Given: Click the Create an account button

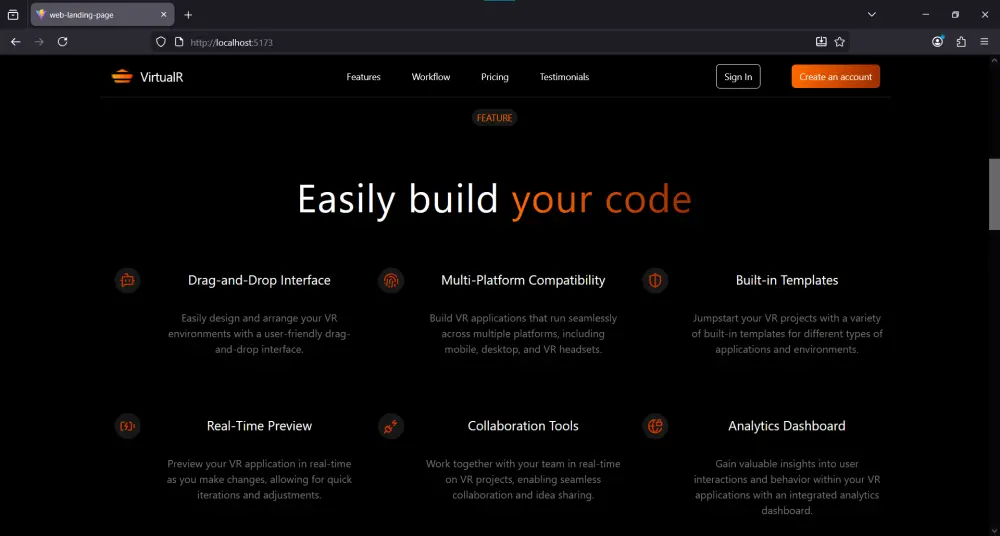Looking at the screenshot, I should click(835, 77).
